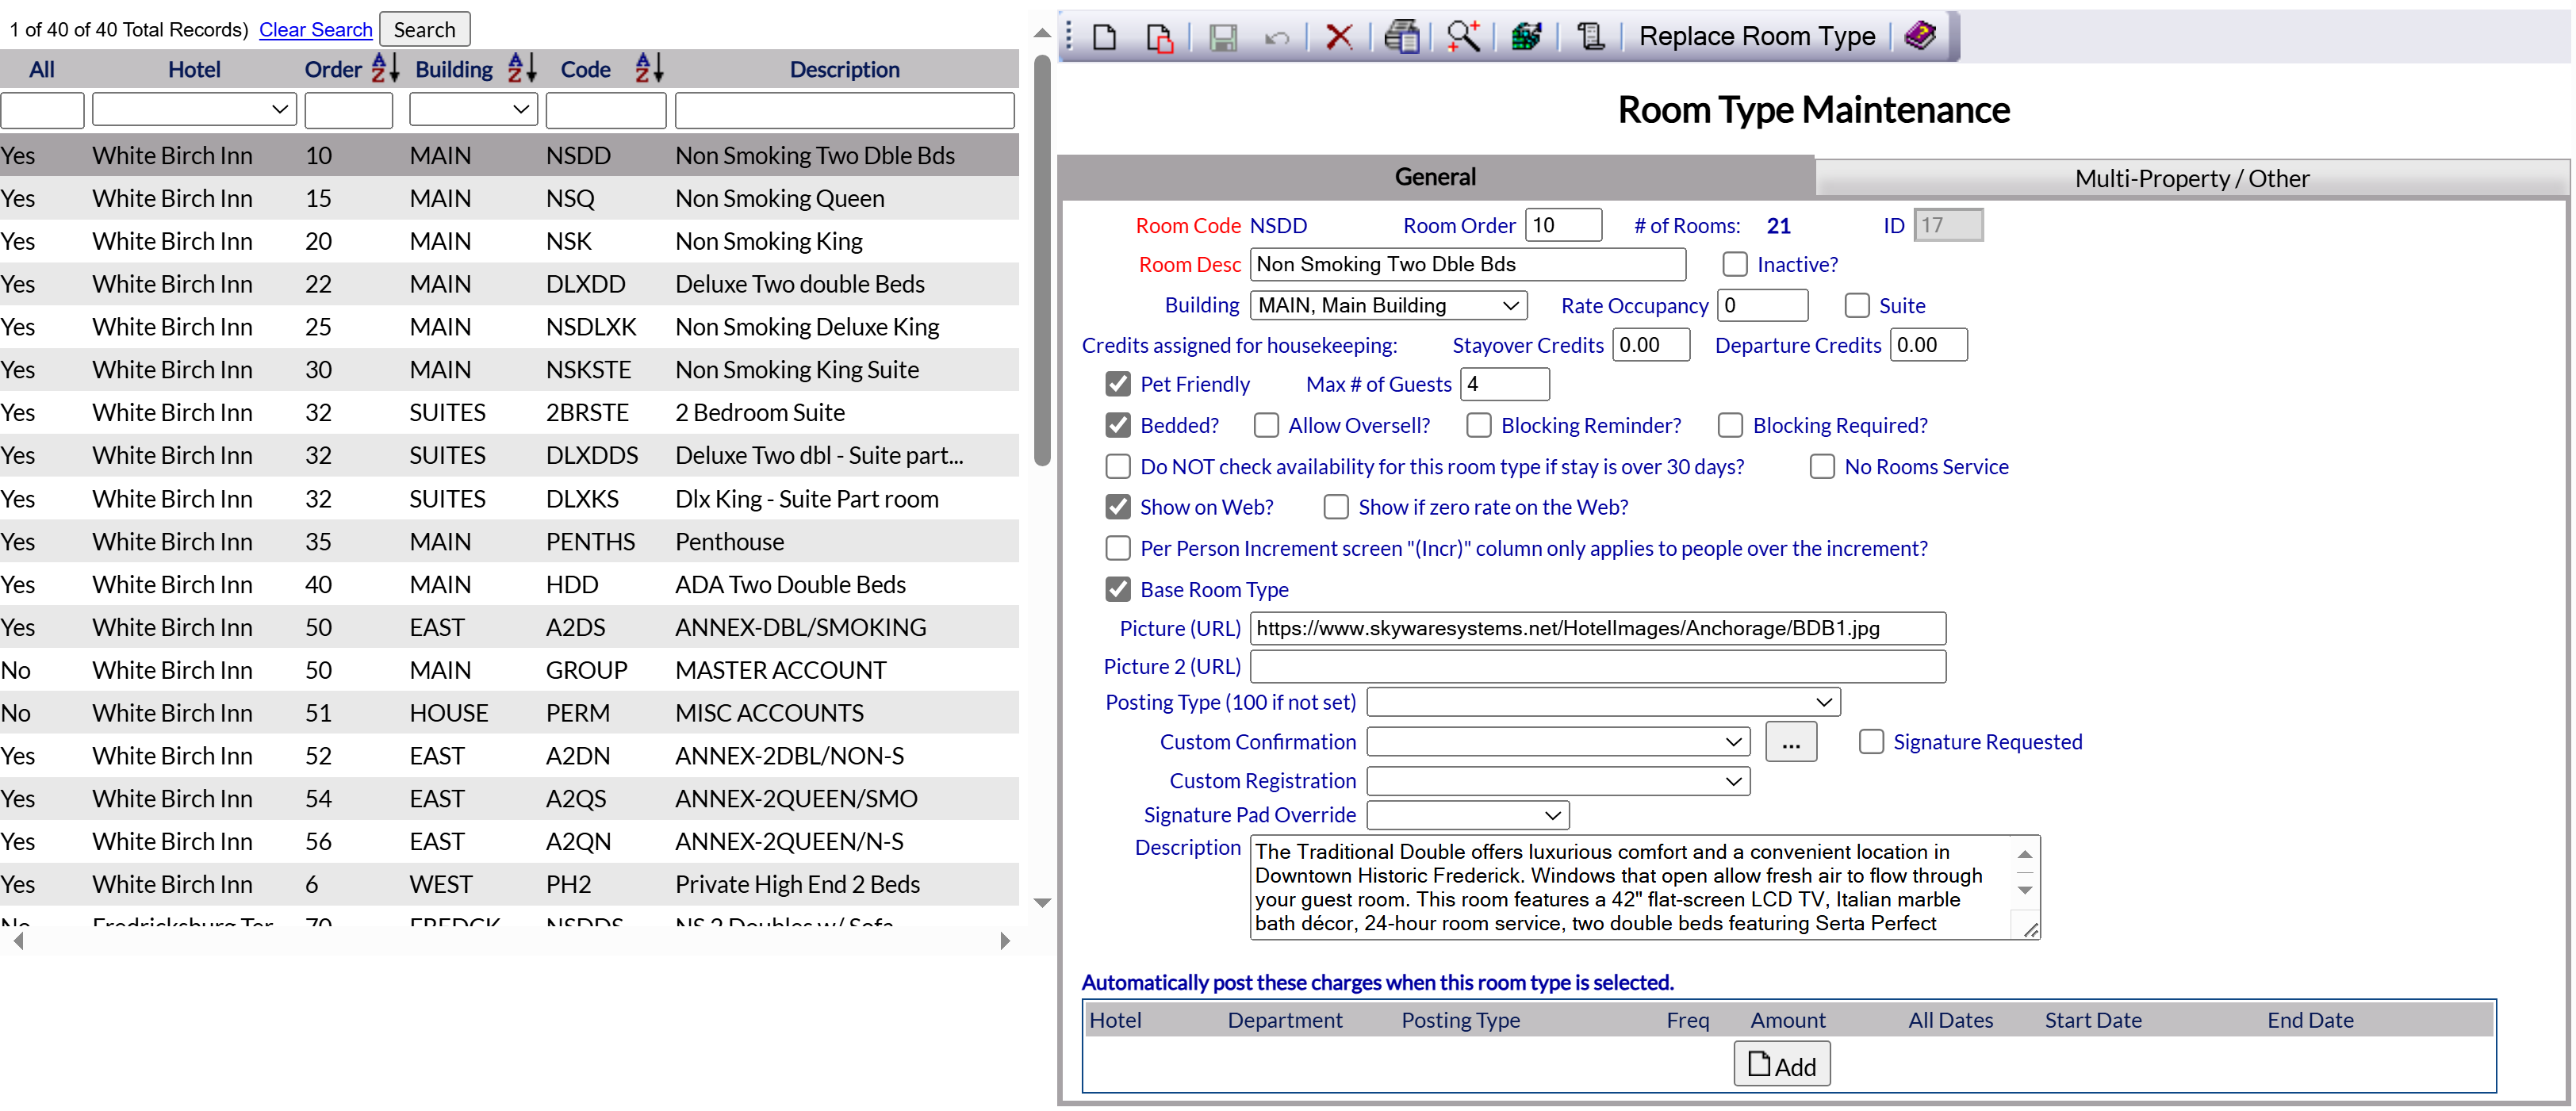2576x1111 pixels.
Task: Click the Code filter input box
Action: coord(606,110)
